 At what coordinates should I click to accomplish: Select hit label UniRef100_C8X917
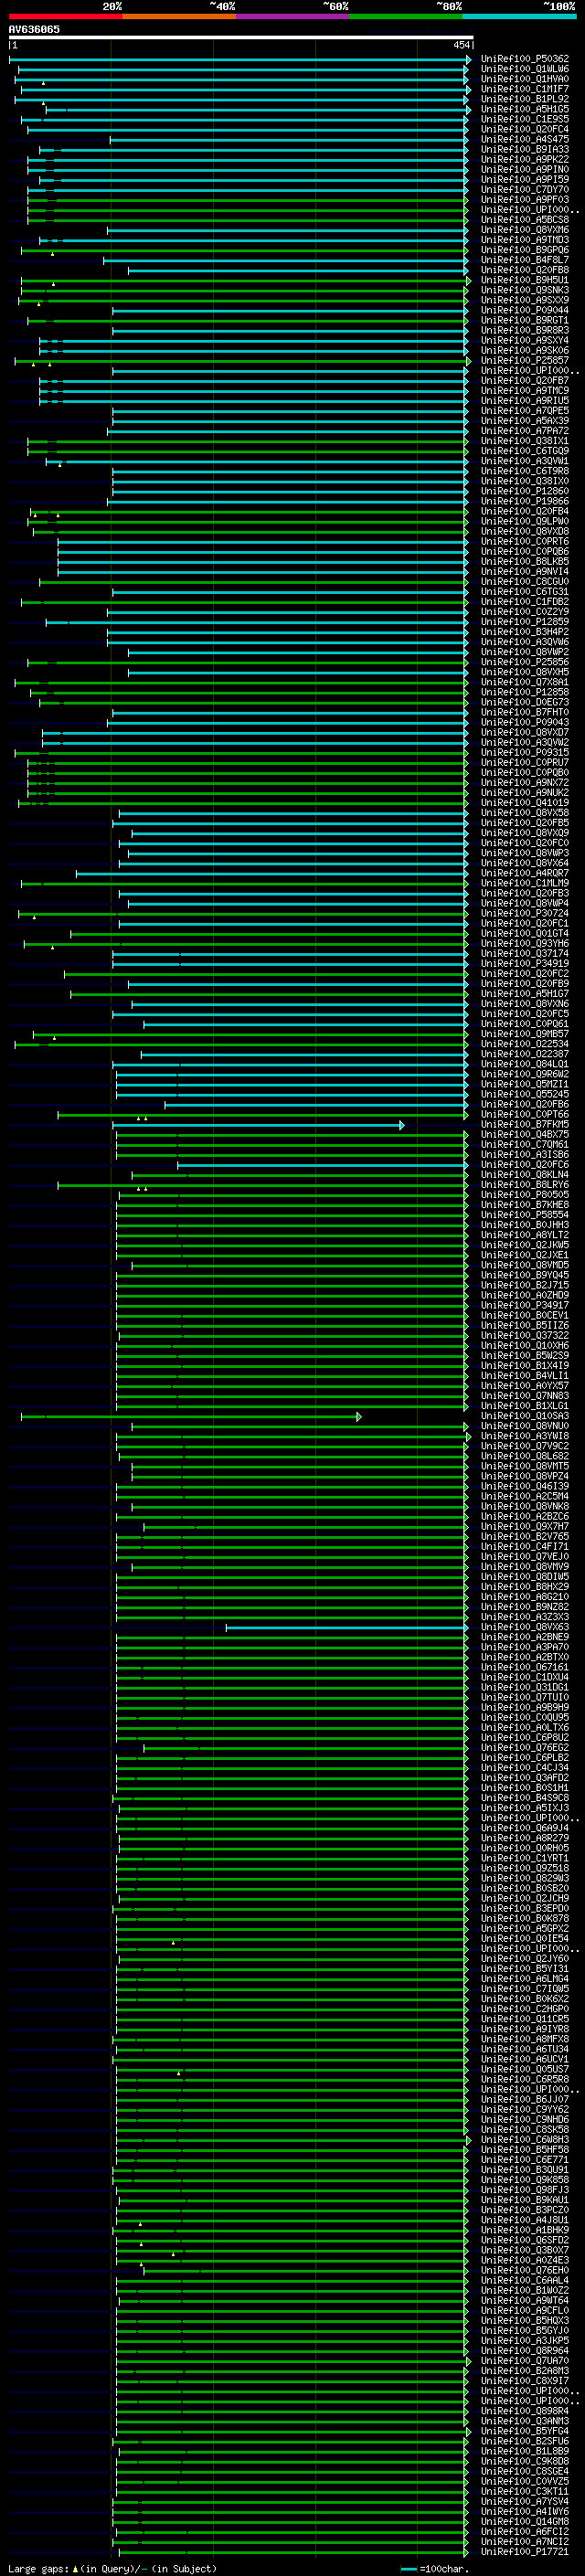[525, 2381]
